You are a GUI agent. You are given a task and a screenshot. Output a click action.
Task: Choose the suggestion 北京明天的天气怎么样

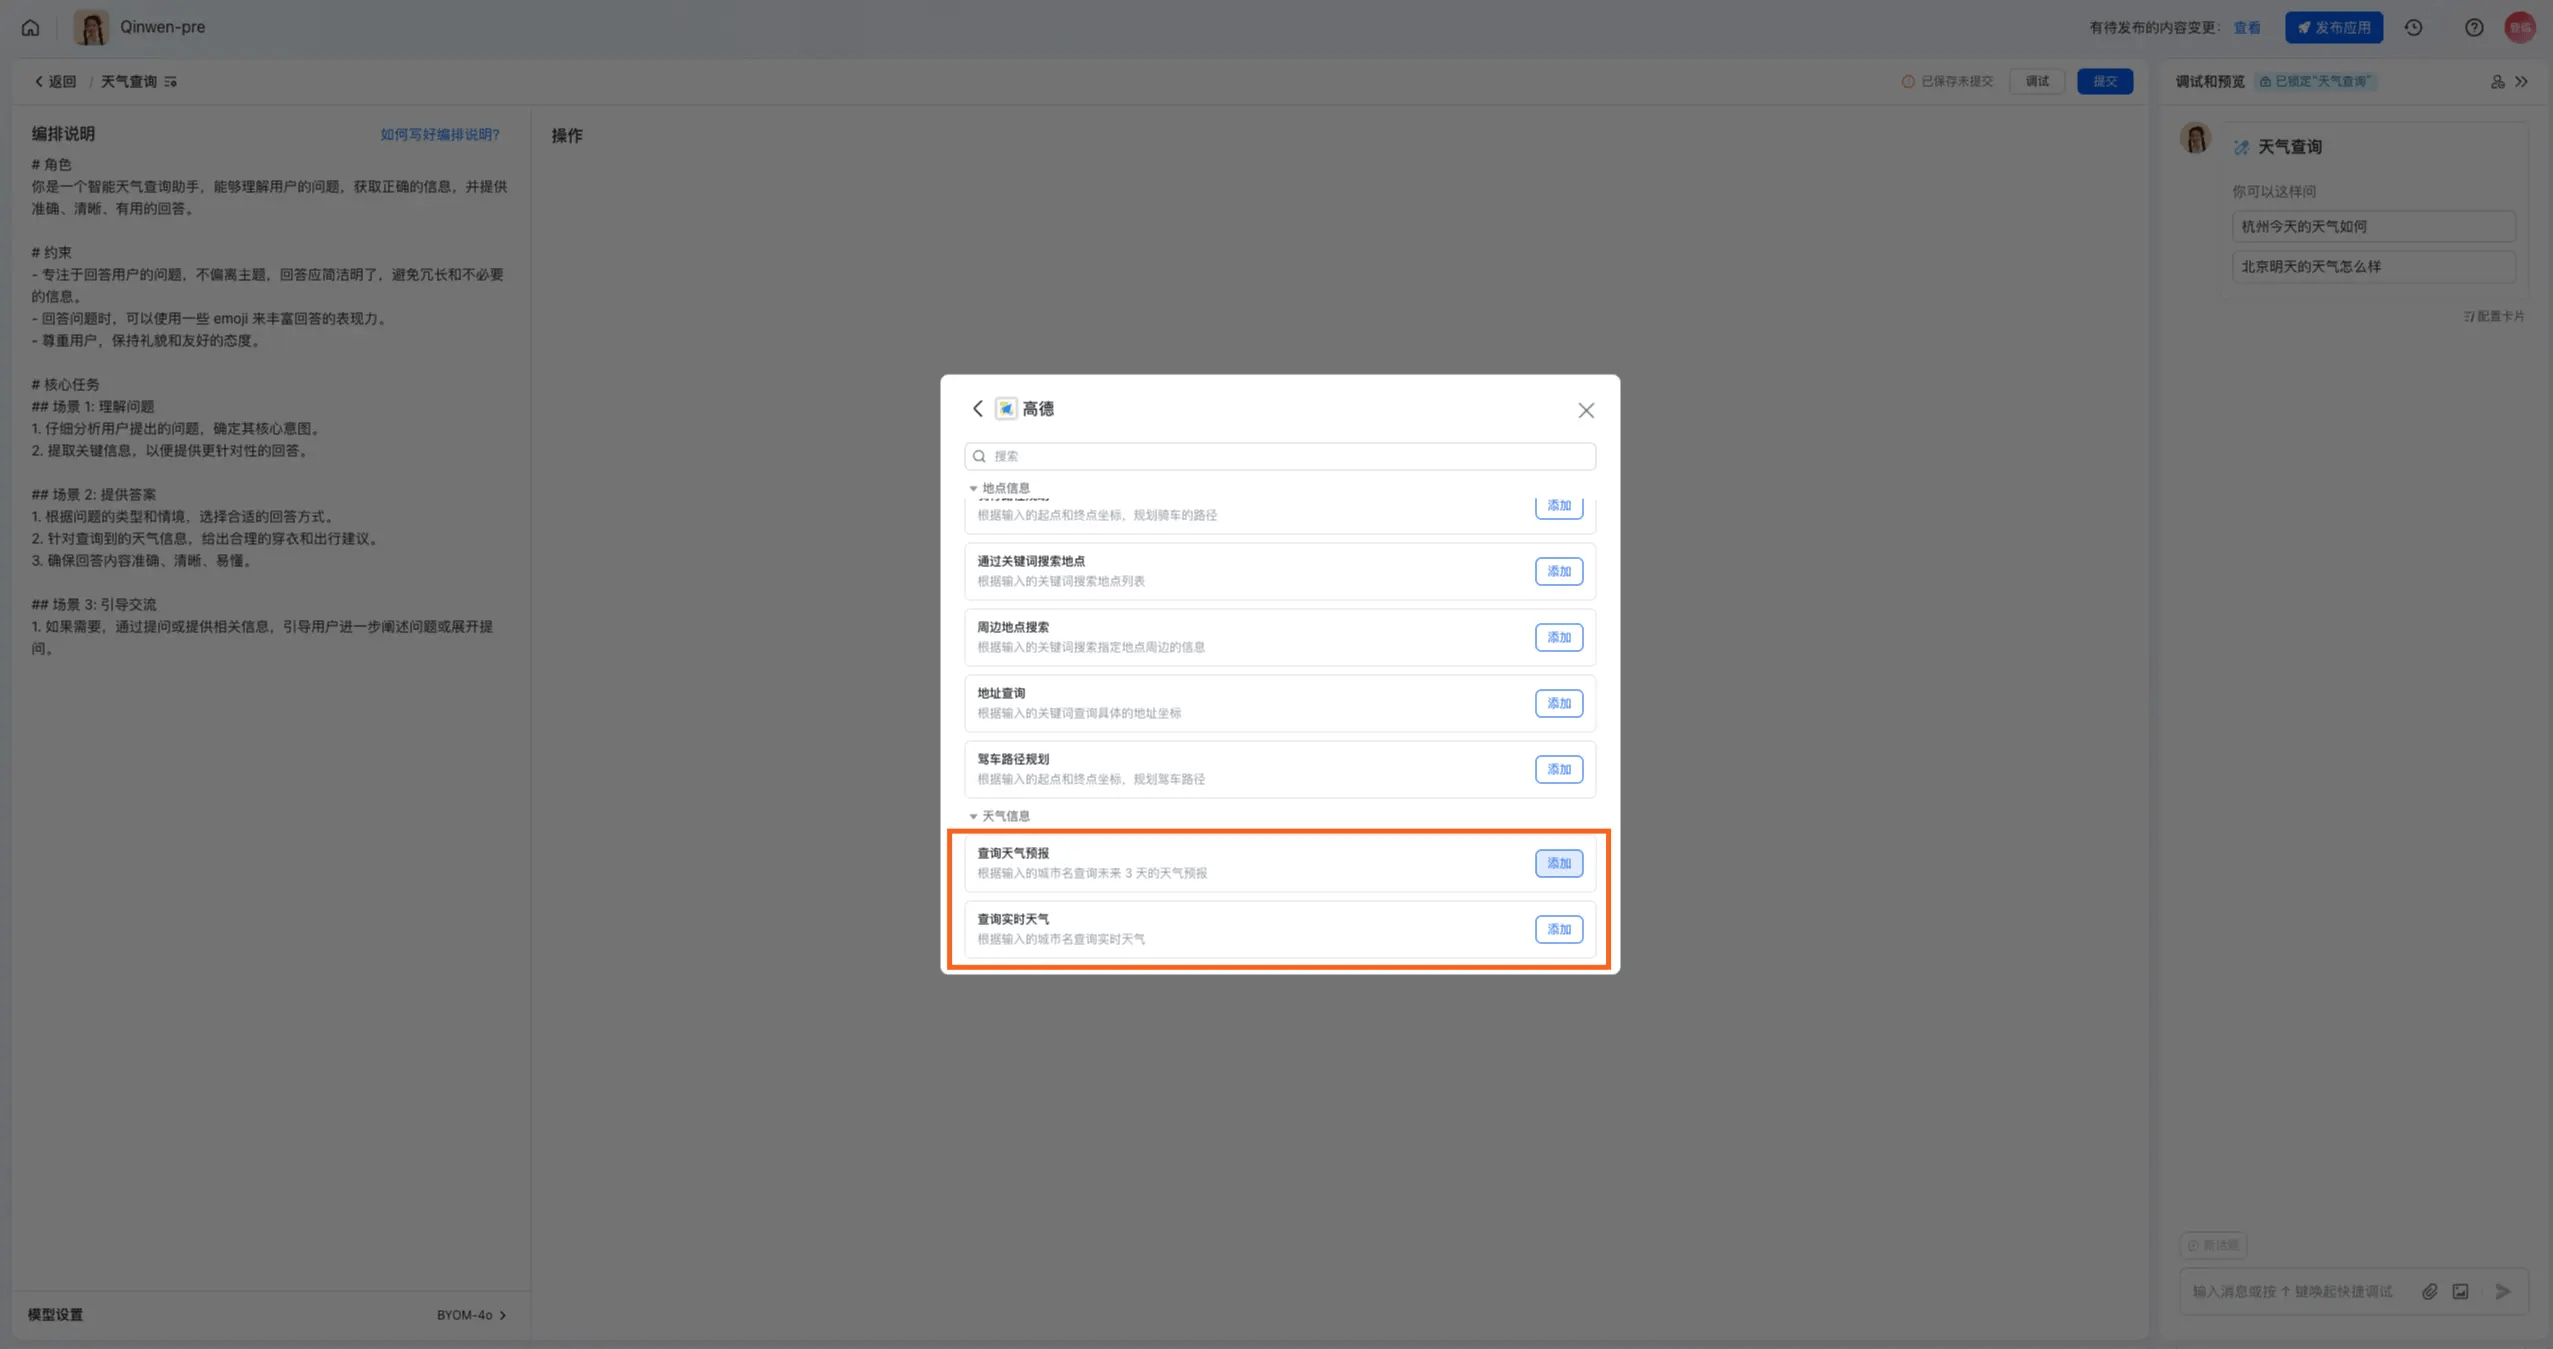2373,267
